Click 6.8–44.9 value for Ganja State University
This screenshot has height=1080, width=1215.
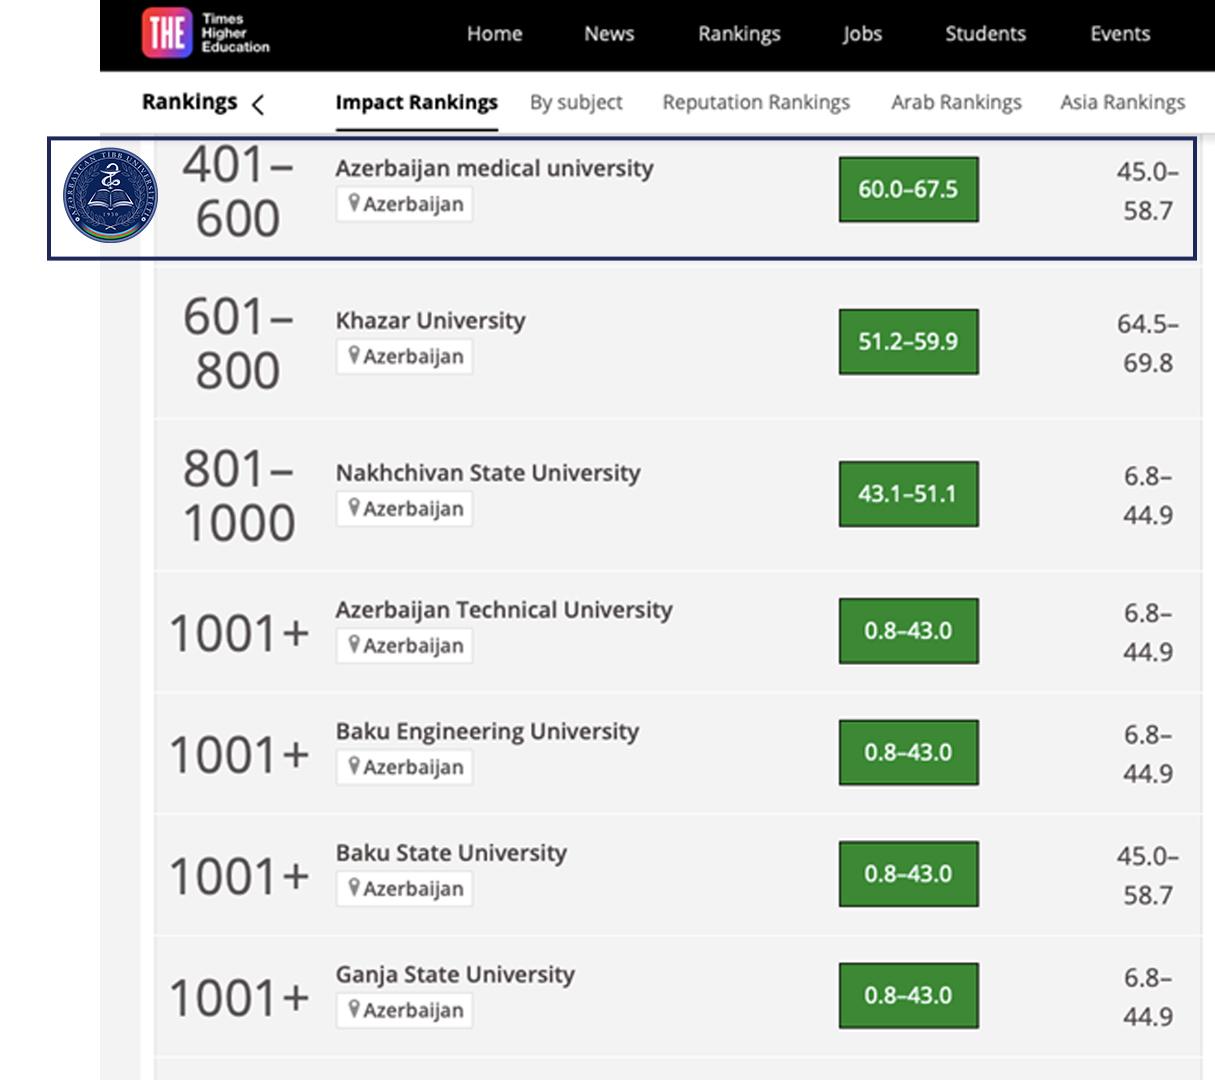(x=1147, y=997)
